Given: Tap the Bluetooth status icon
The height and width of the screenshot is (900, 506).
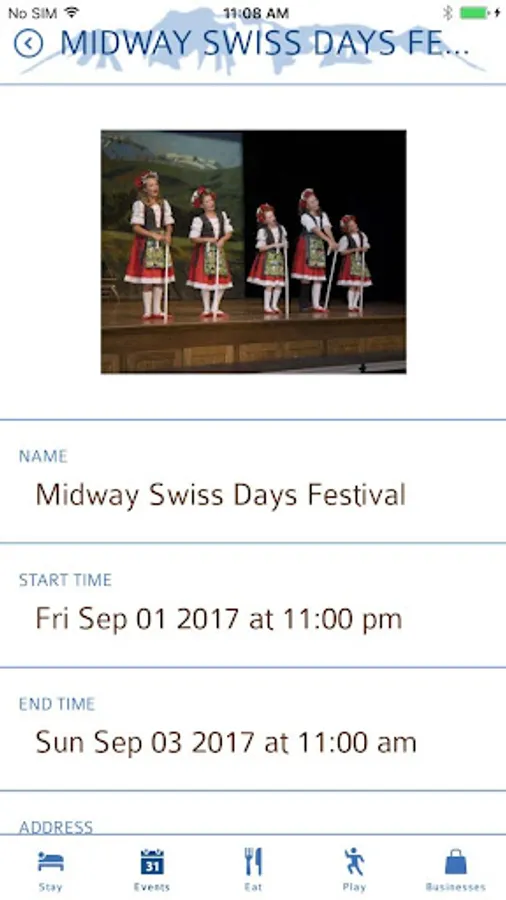Looking at the screenshot, I should 448,12.
